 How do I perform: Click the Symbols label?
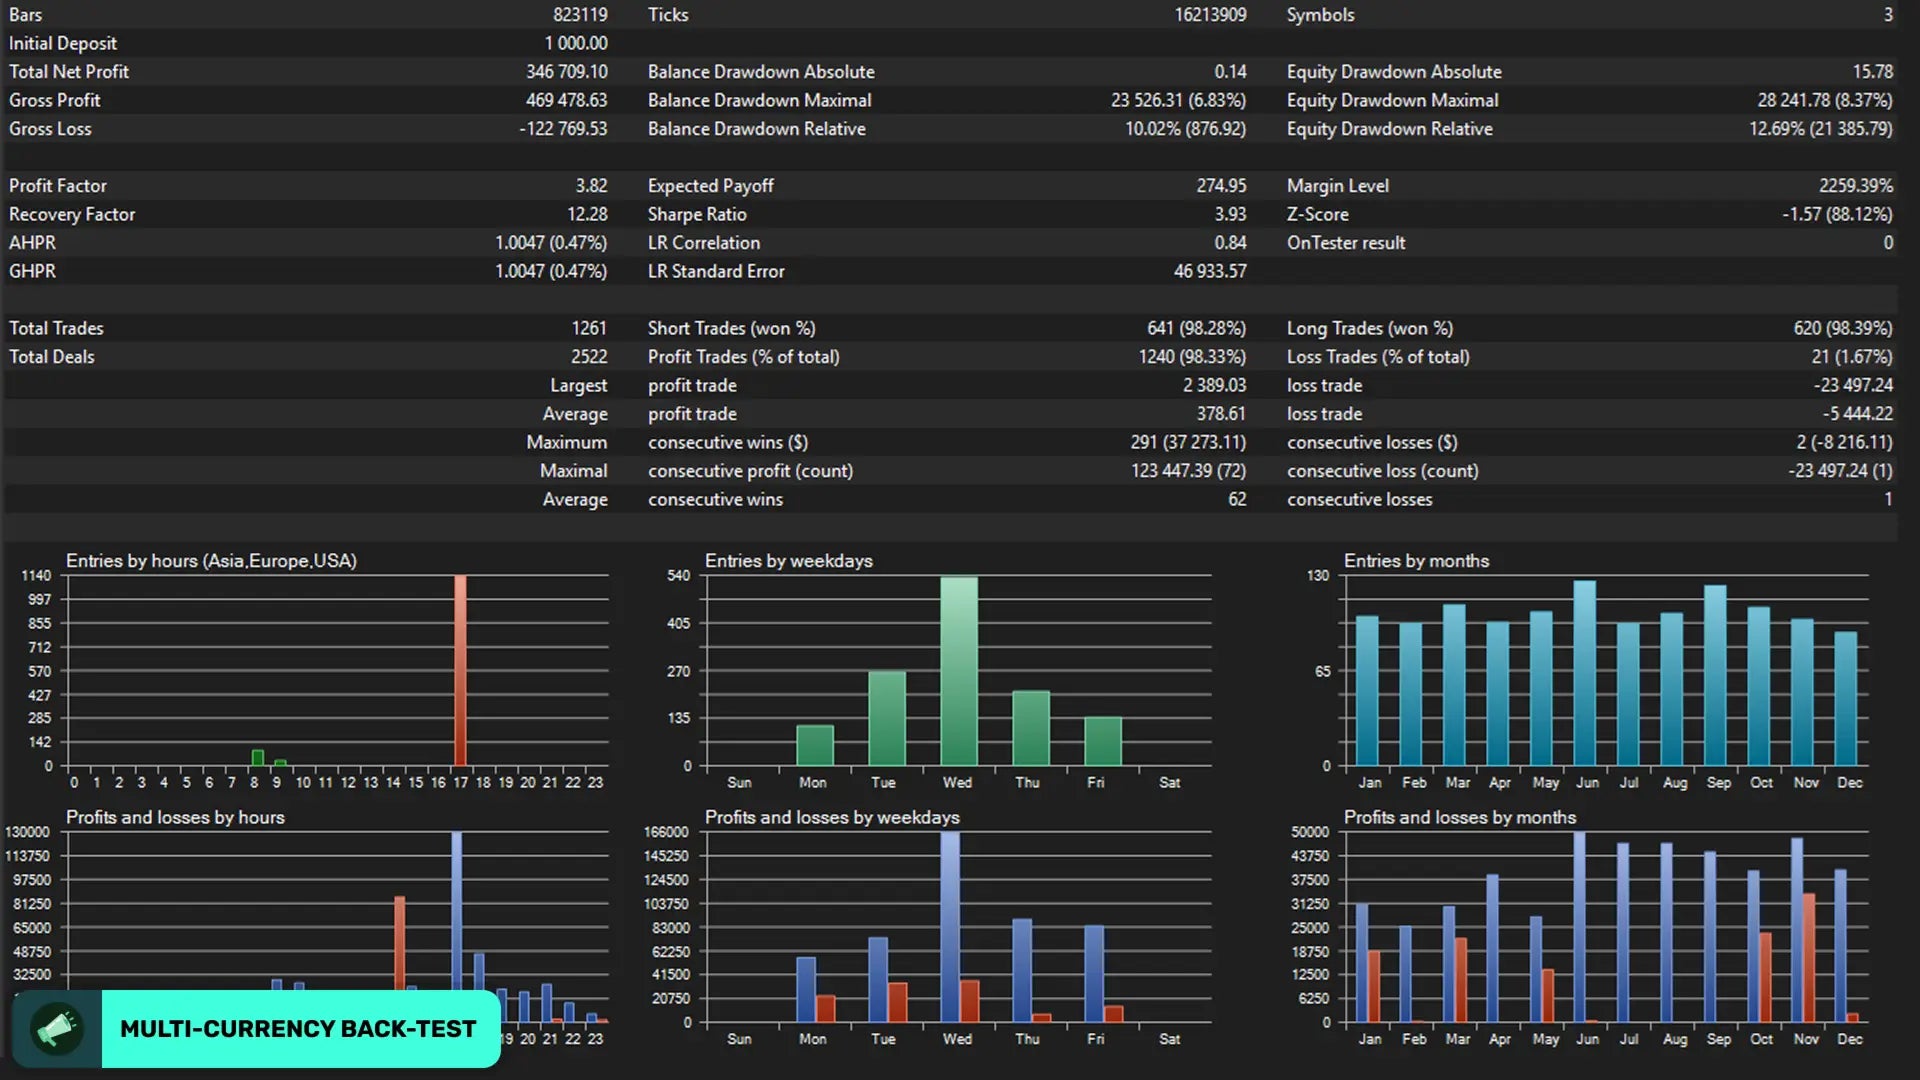tap(1320, 15)
